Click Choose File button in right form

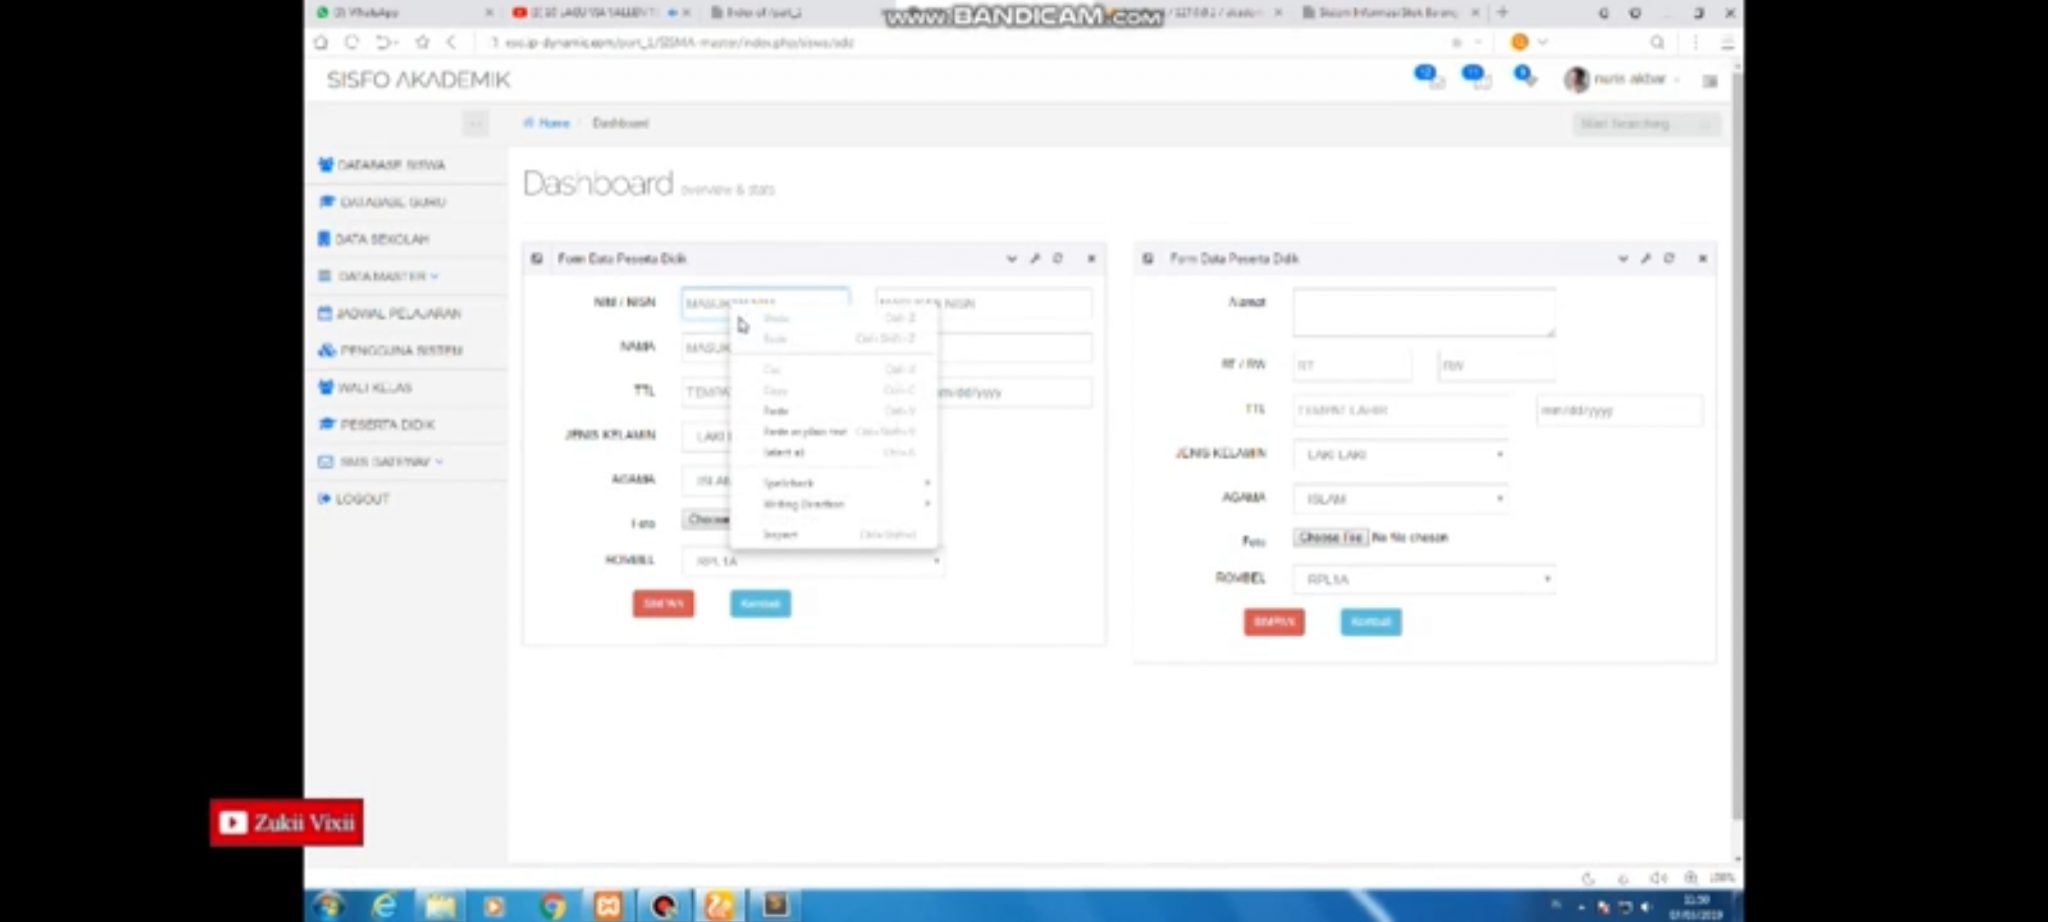[1330, 538]
